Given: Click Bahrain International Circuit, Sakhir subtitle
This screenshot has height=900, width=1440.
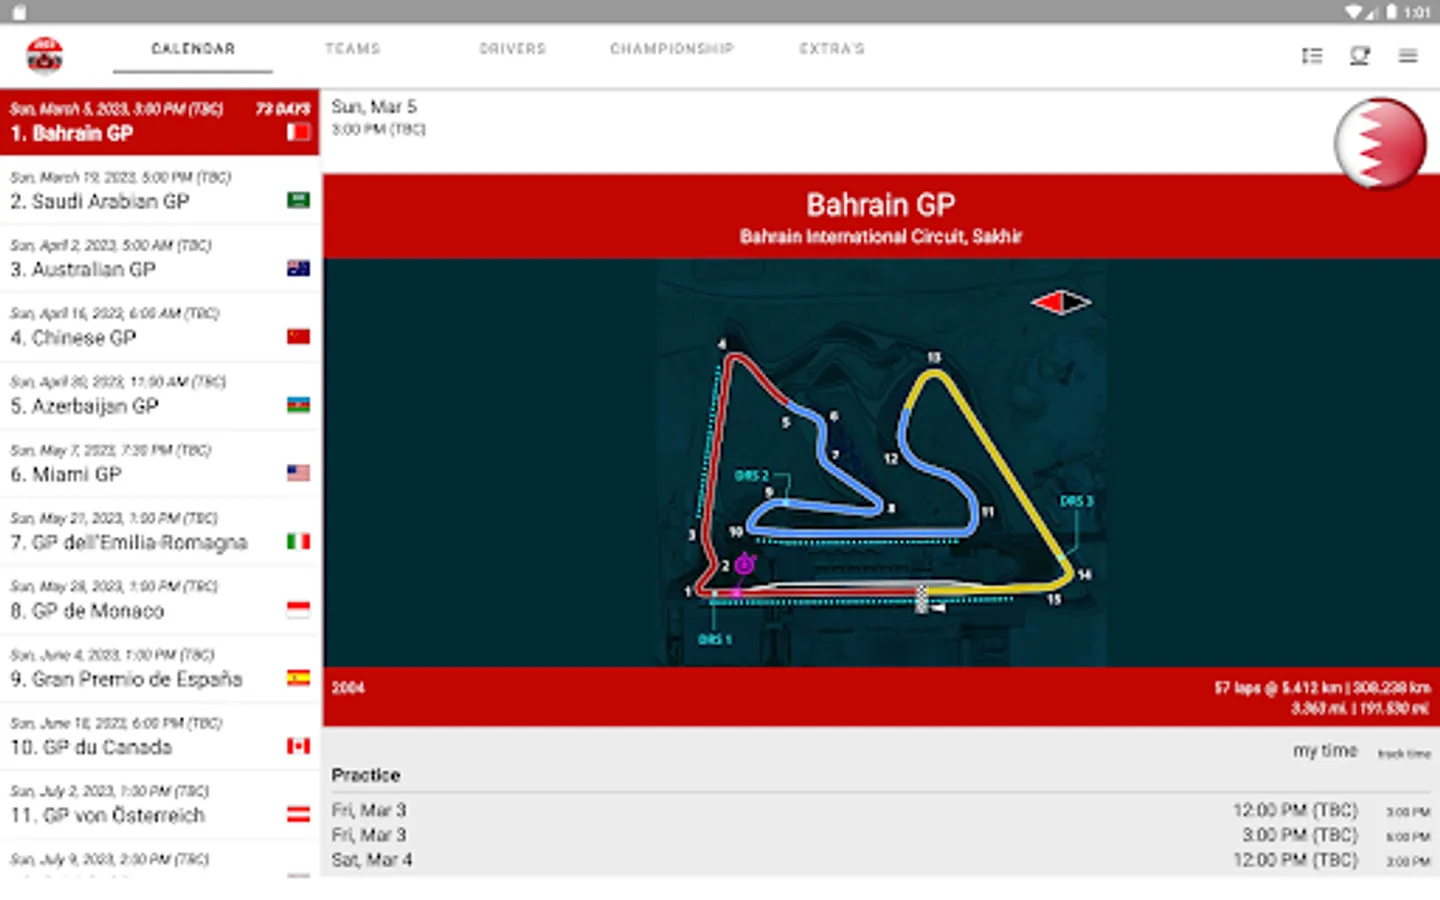Looking at the screenshot, I should point(881,237).
